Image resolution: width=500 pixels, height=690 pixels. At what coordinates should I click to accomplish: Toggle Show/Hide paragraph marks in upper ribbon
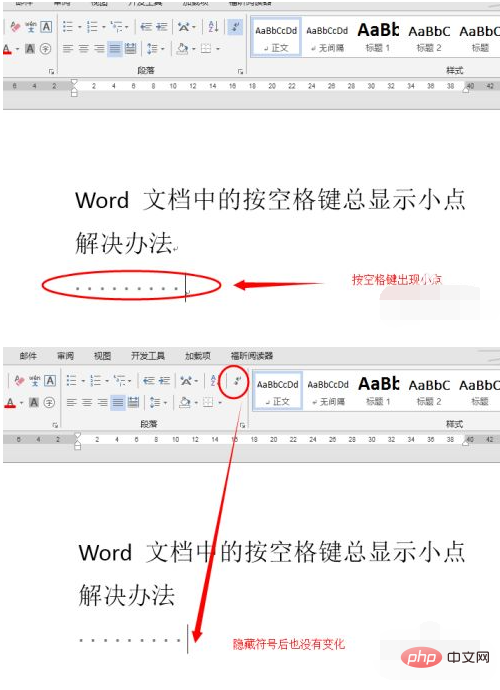coord(235,27)
